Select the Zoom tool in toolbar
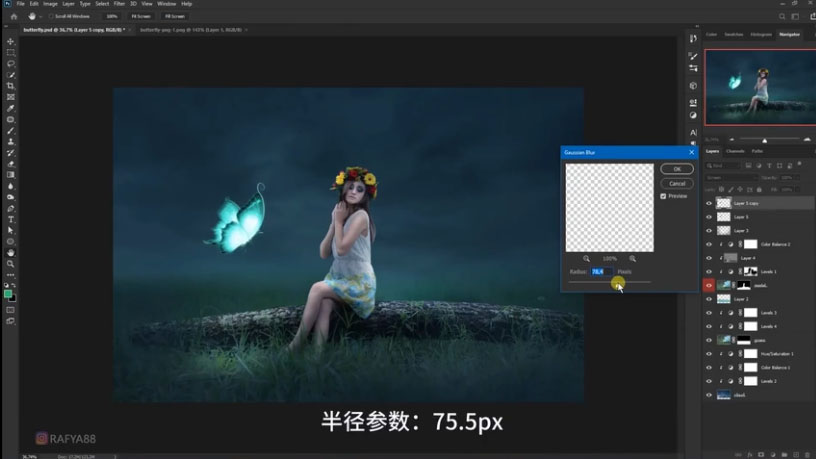This screenshot has height=459, width=816. click(10, 264)
